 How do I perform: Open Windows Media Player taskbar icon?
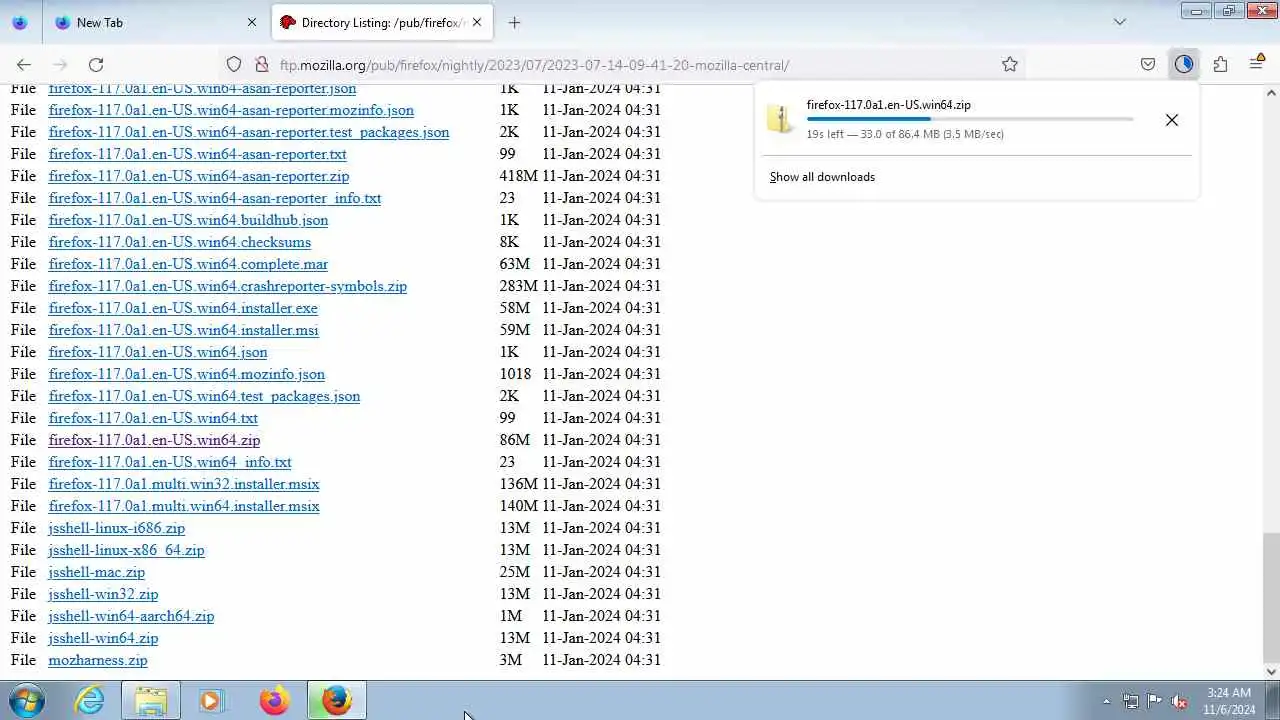click(211, 700)
